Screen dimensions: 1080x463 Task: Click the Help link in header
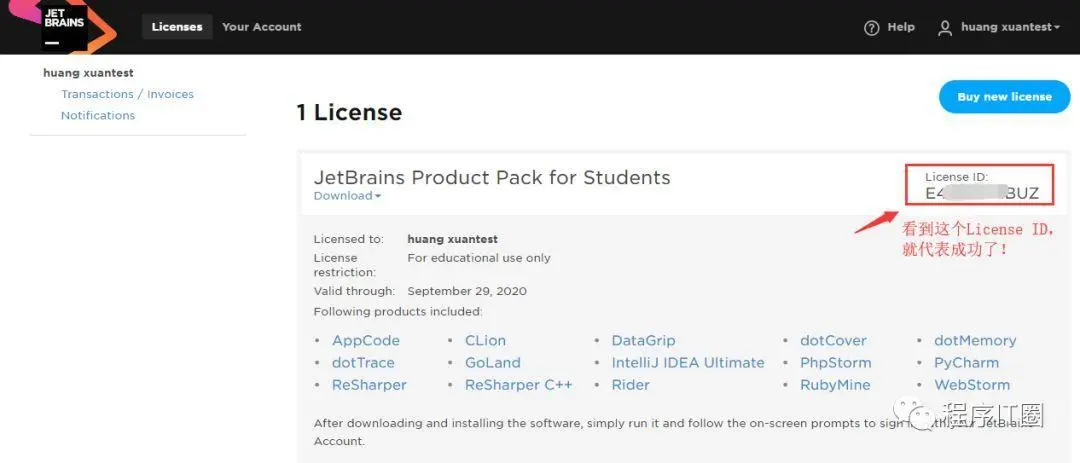click(901, 27)
